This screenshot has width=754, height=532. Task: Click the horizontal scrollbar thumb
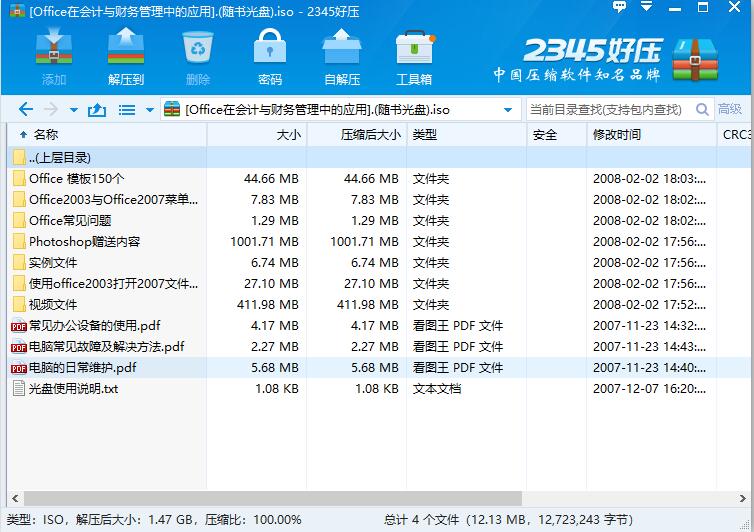pos(273,498)
